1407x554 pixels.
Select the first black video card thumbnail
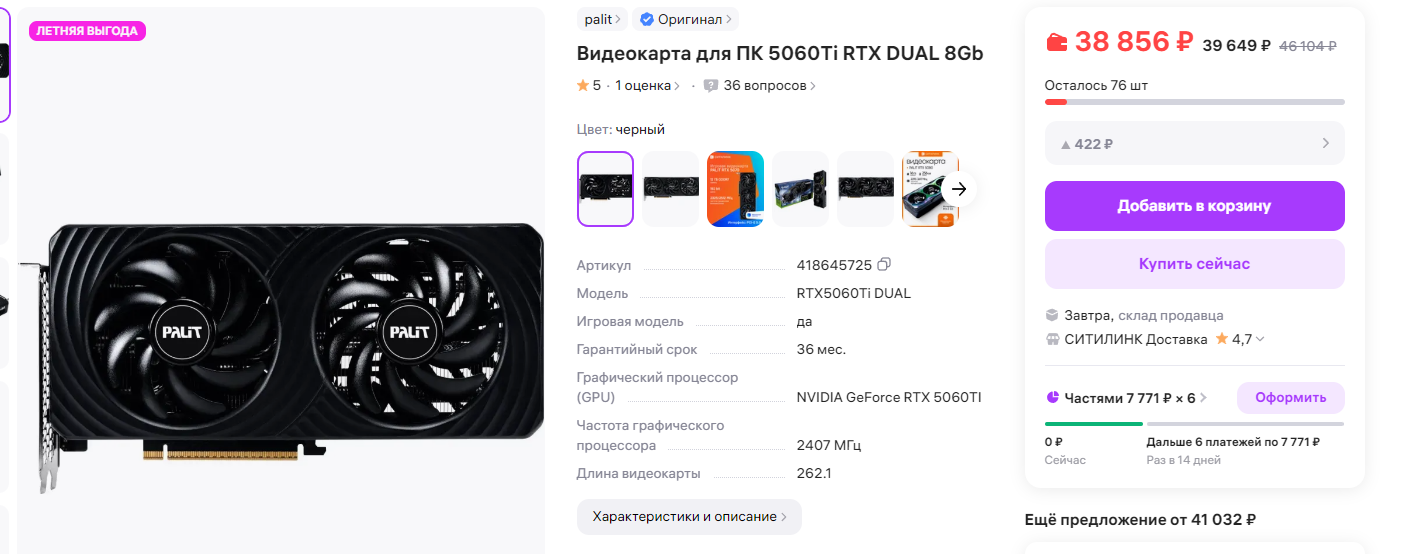coord(605,189)
